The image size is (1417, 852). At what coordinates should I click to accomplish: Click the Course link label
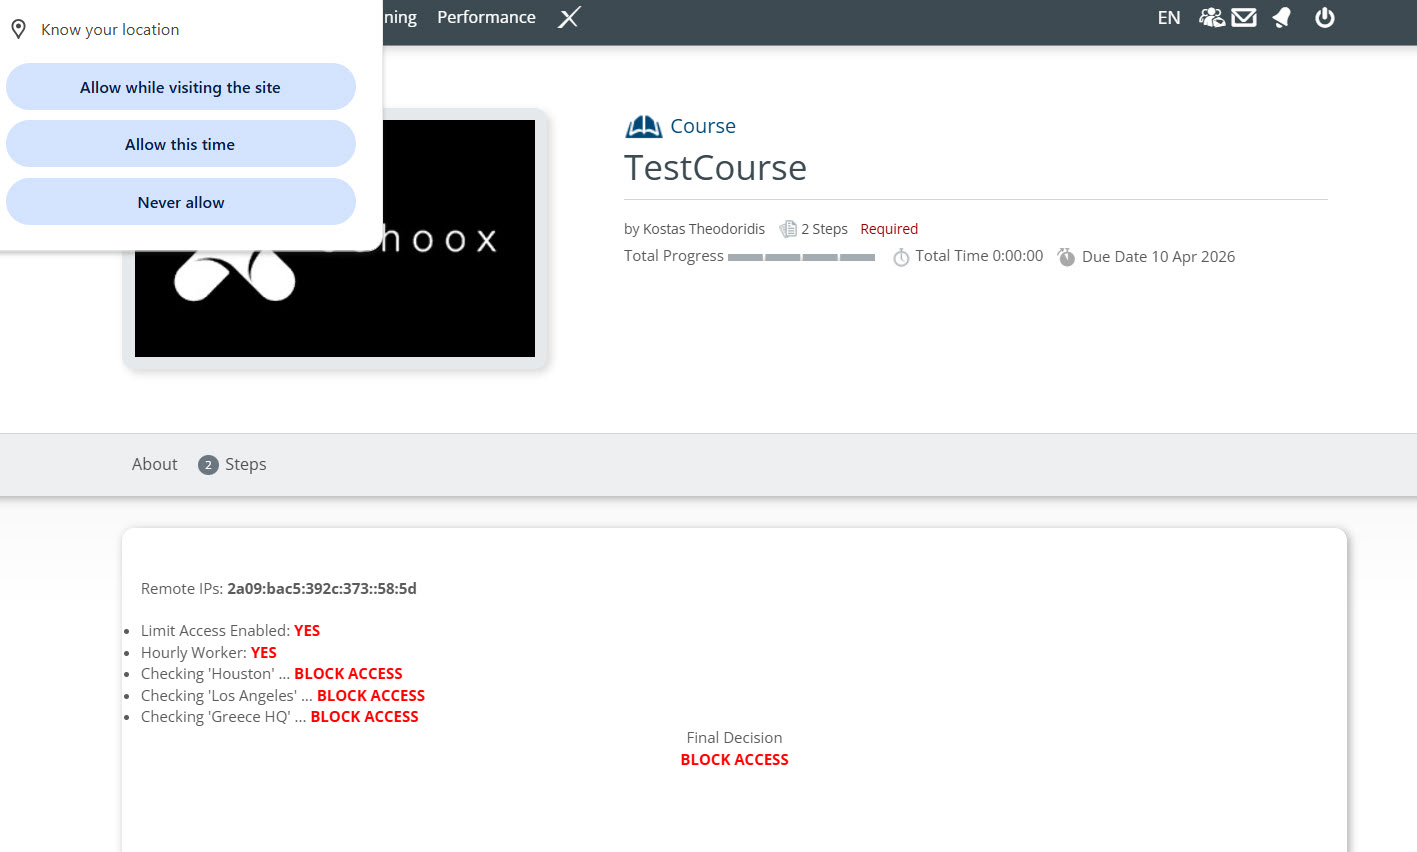703,126
